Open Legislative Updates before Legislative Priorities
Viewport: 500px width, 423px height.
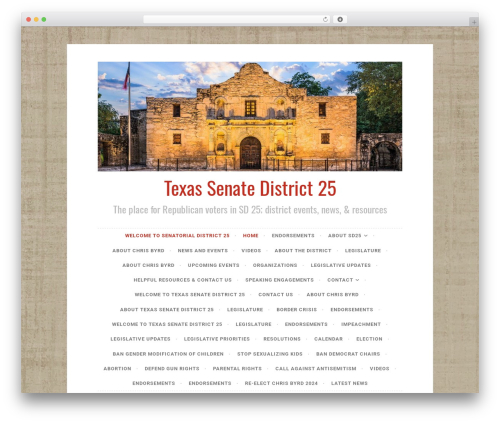click(140, 339)
